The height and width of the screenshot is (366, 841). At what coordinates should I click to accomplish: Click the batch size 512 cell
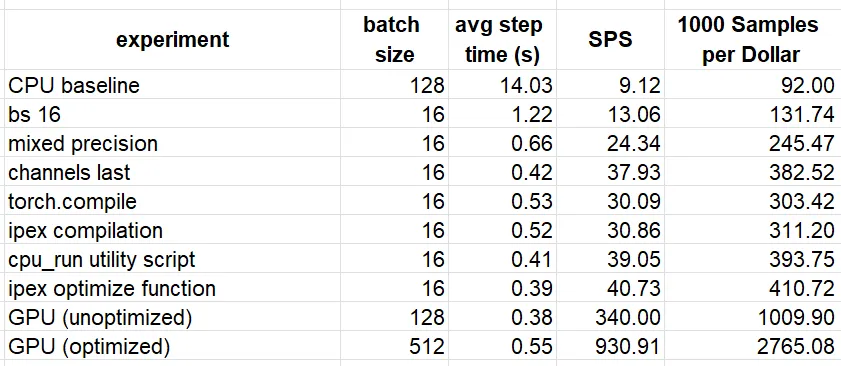[x=395, y=346]
